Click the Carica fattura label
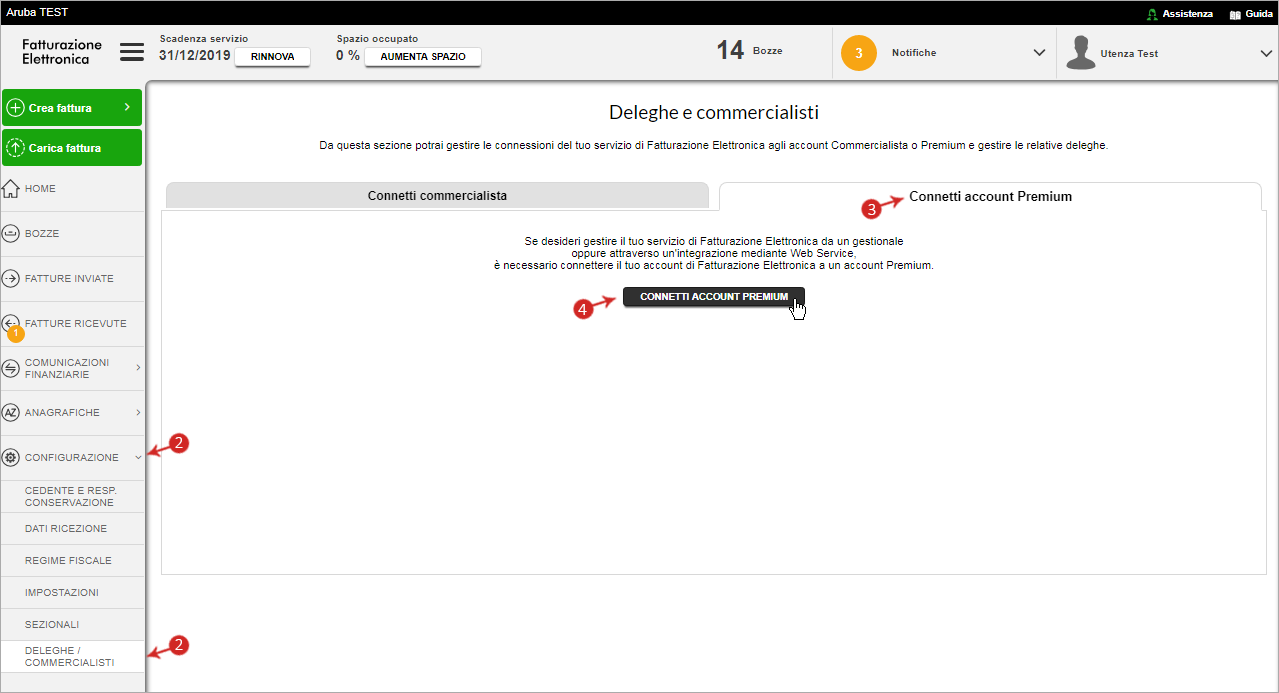 click(x=65, y=148)
